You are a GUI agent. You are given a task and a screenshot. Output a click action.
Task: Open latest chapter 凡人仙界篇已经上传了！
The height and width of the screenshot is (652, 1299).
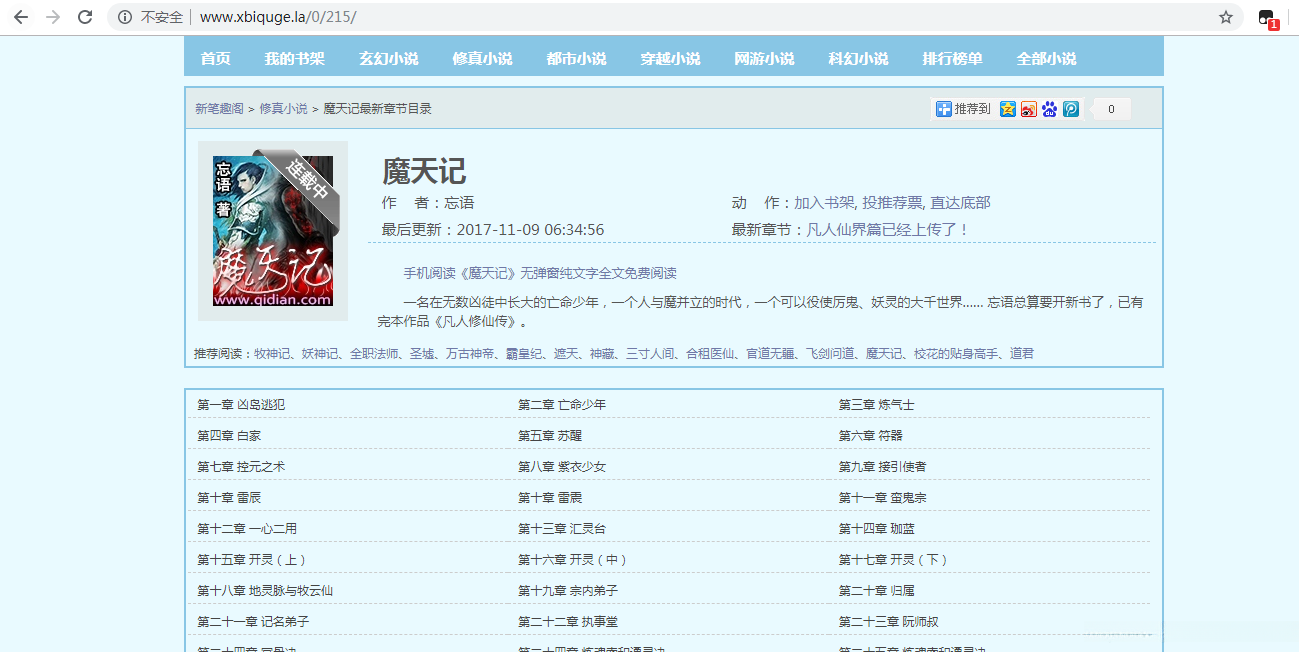888,230
